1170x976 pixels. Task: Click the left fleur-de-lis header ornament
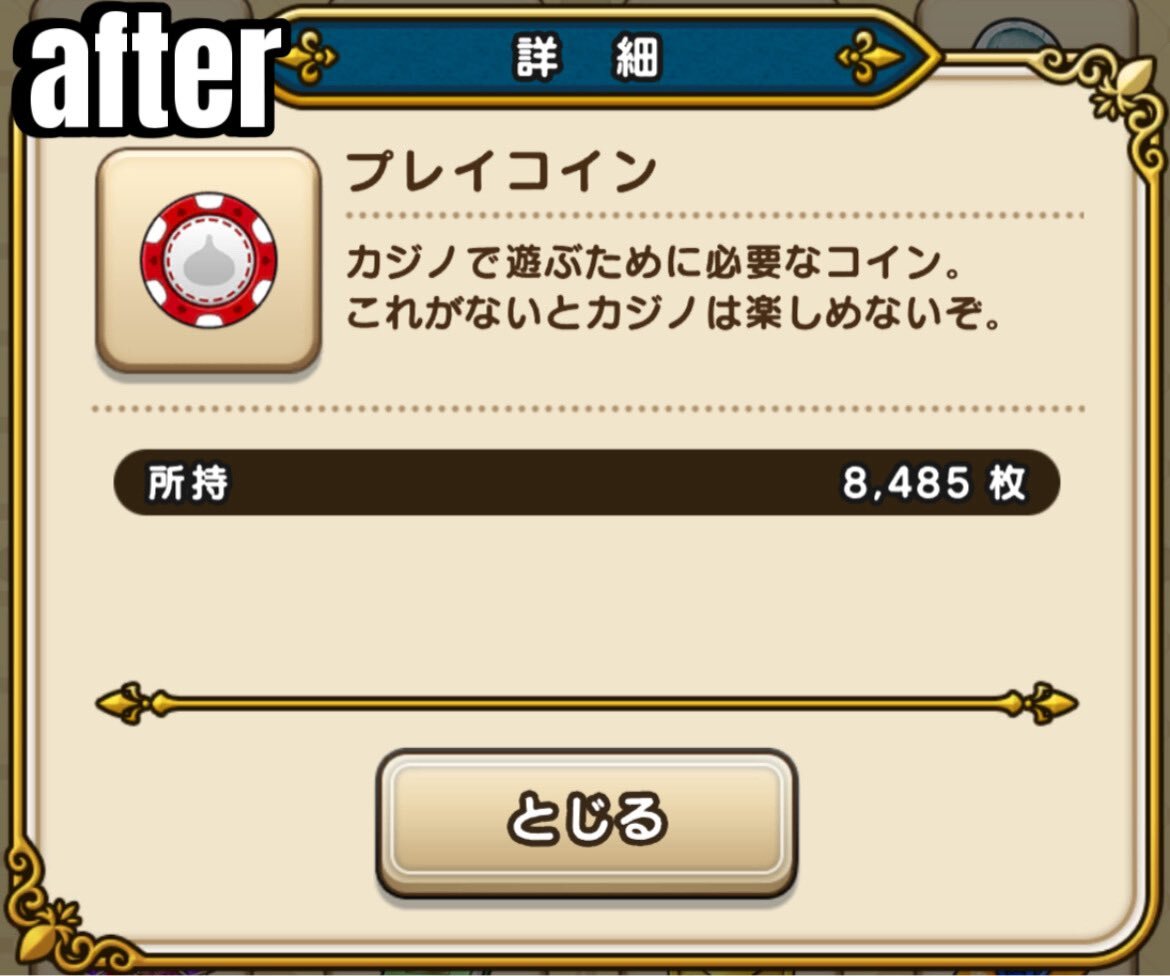[306, 57]
